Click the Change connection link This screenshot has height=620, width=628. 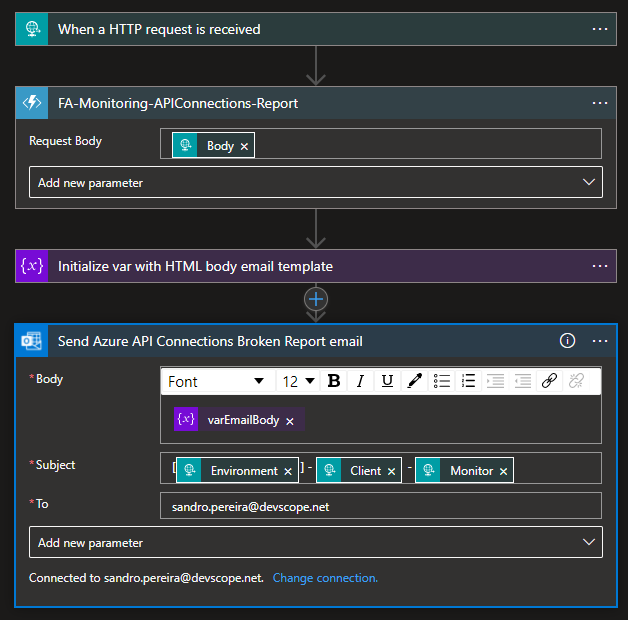325,578
